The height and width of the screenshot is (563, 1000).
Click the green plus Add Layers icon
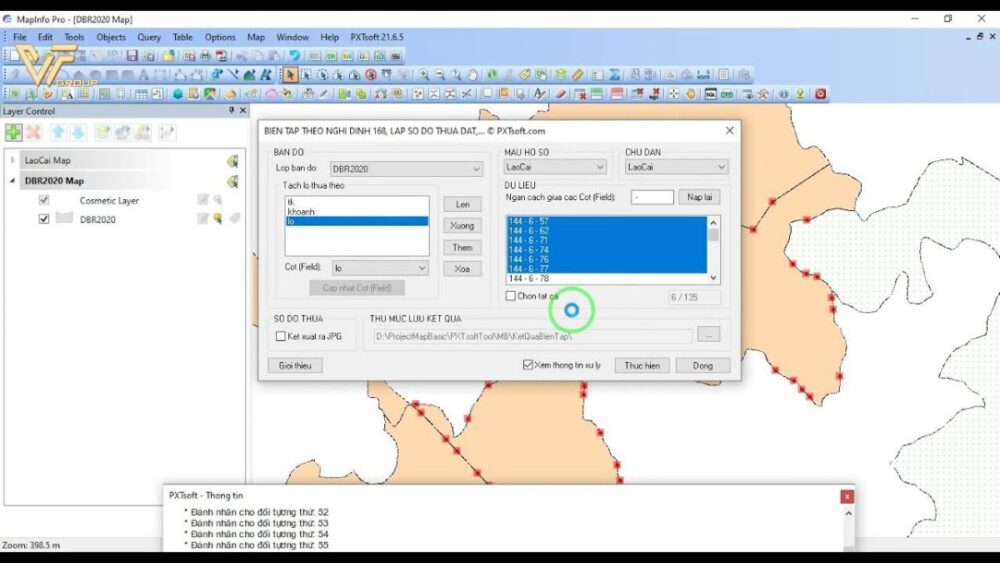tap(13, 133)
